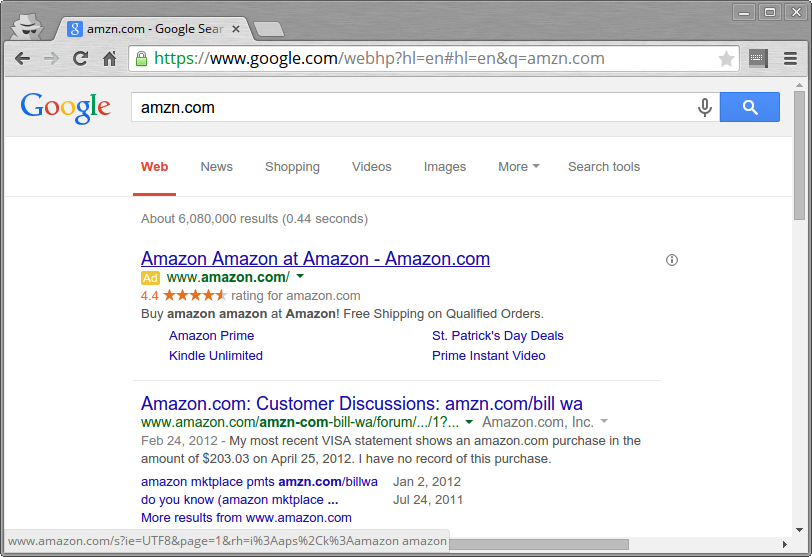Reload the current page

[81, 59]
